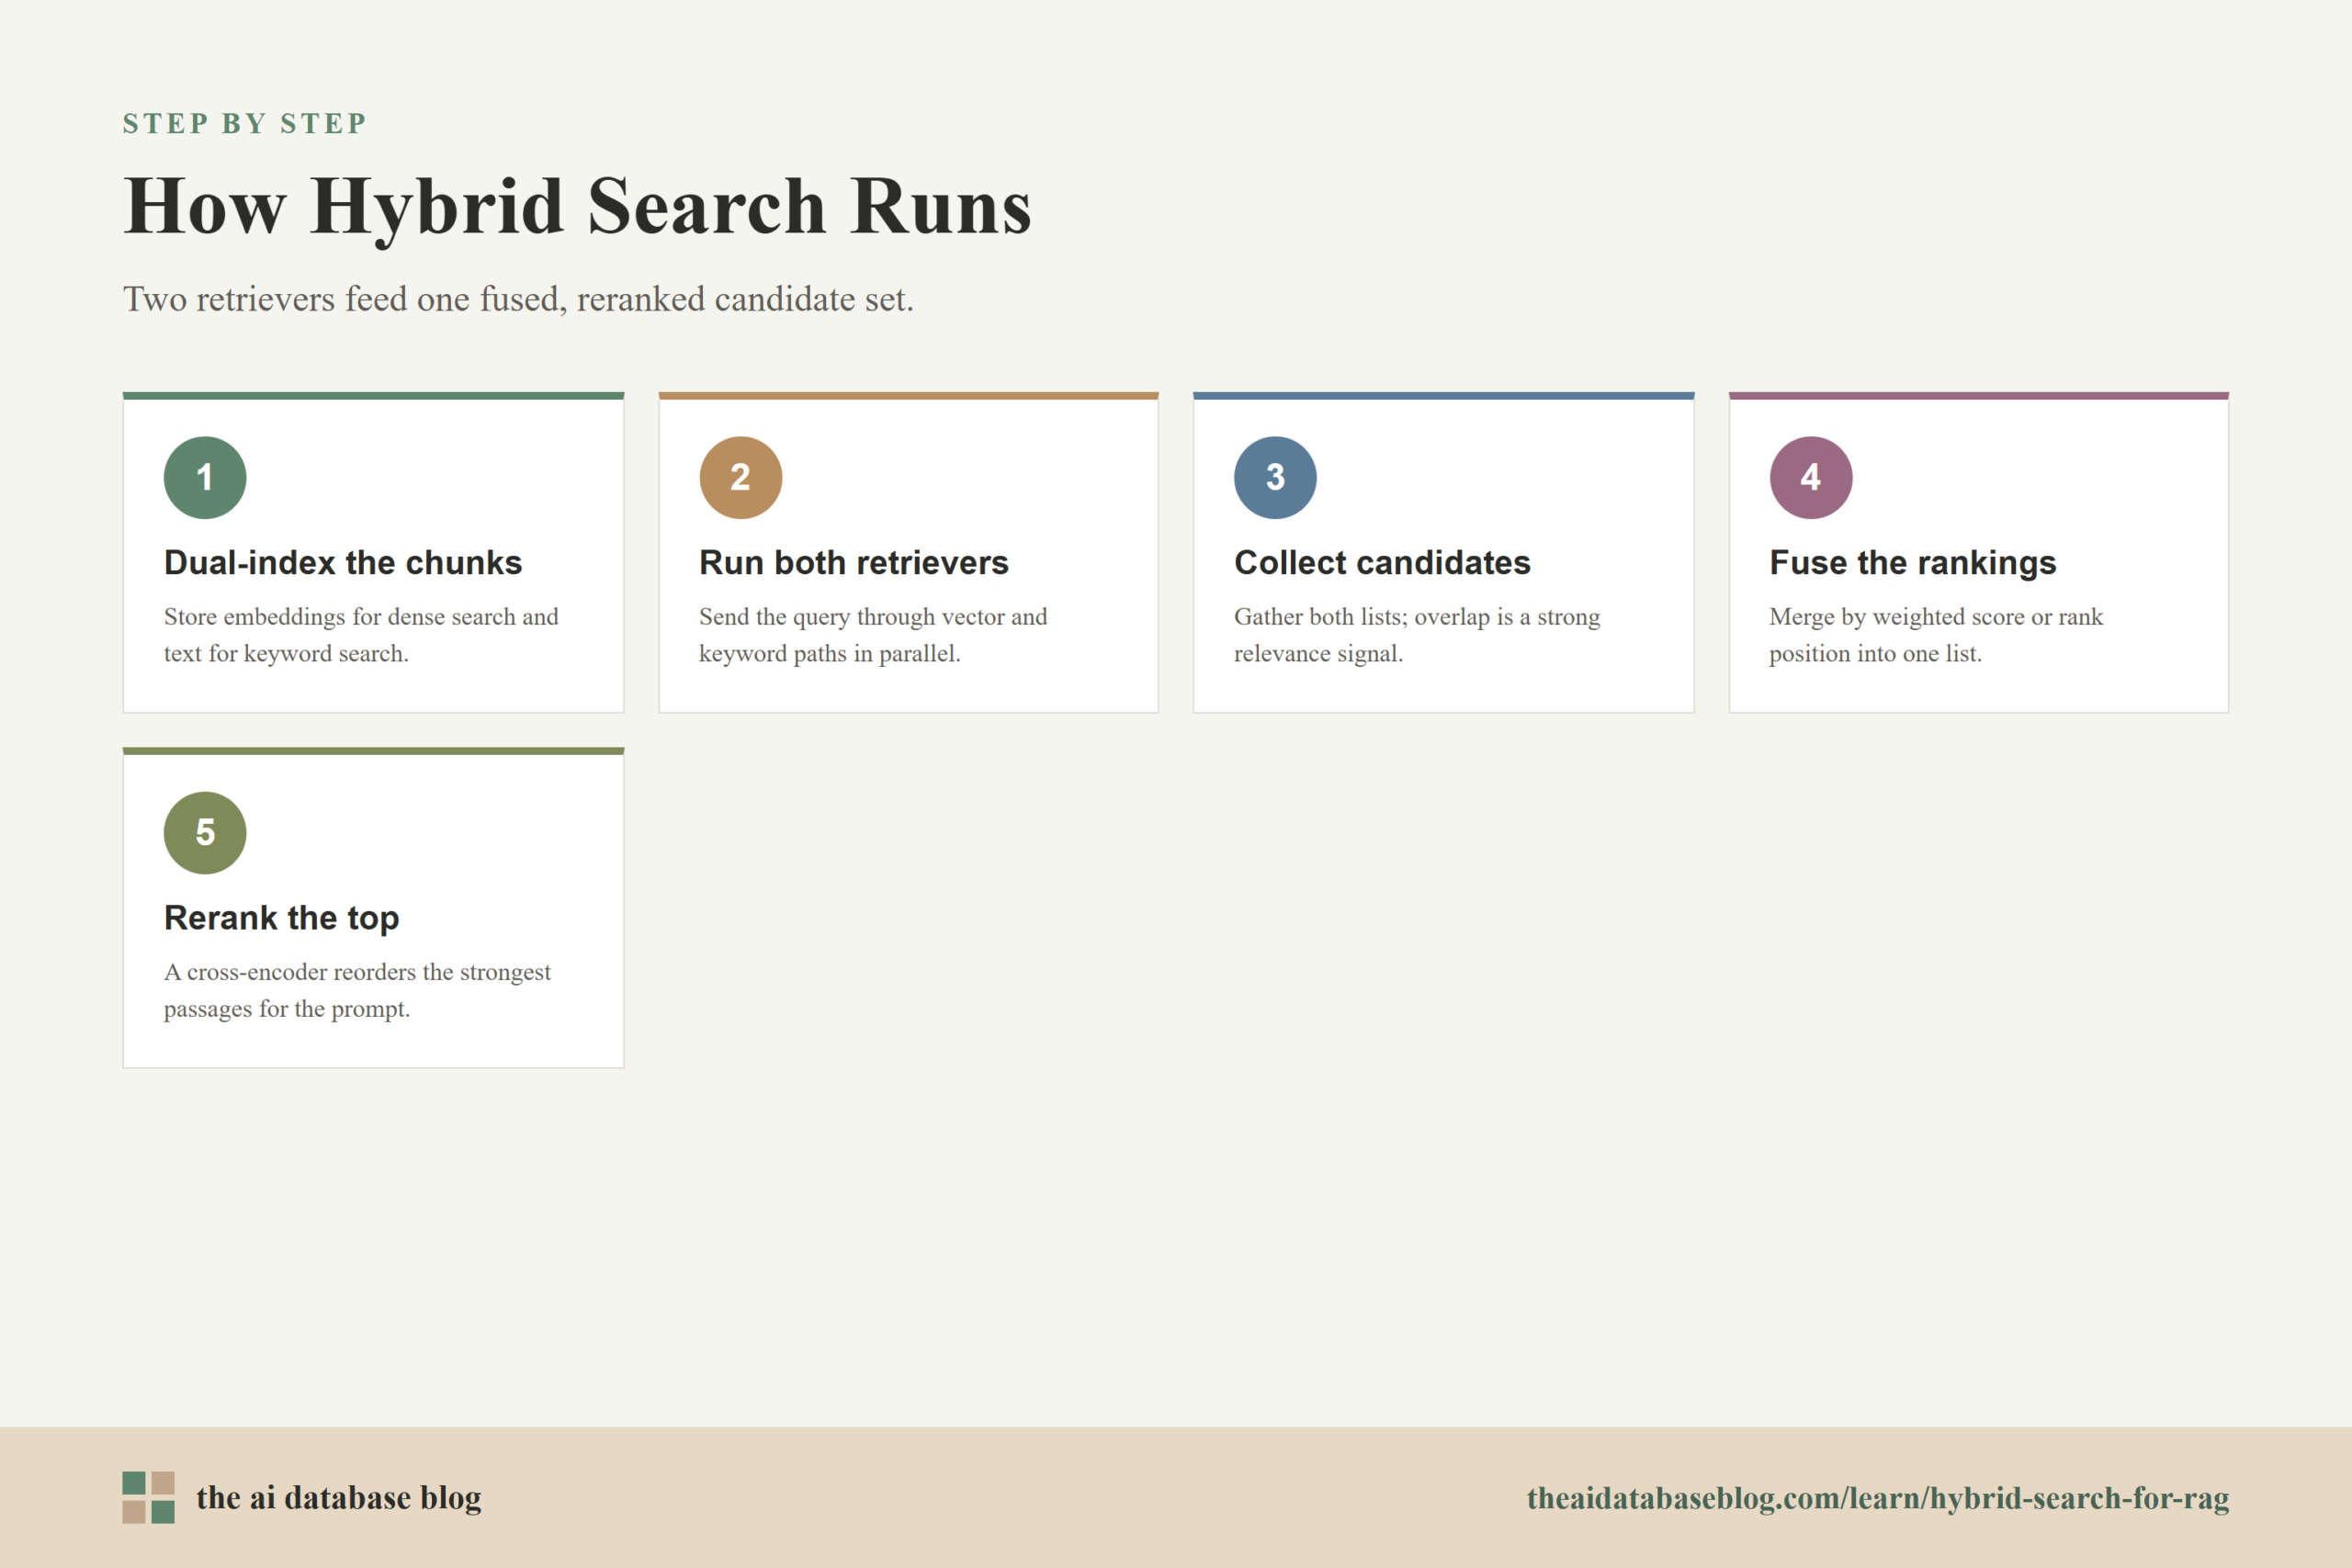Click the blue step 3 circle
Viewport: 2352px width, 1568px height.
click(1275, 477)
